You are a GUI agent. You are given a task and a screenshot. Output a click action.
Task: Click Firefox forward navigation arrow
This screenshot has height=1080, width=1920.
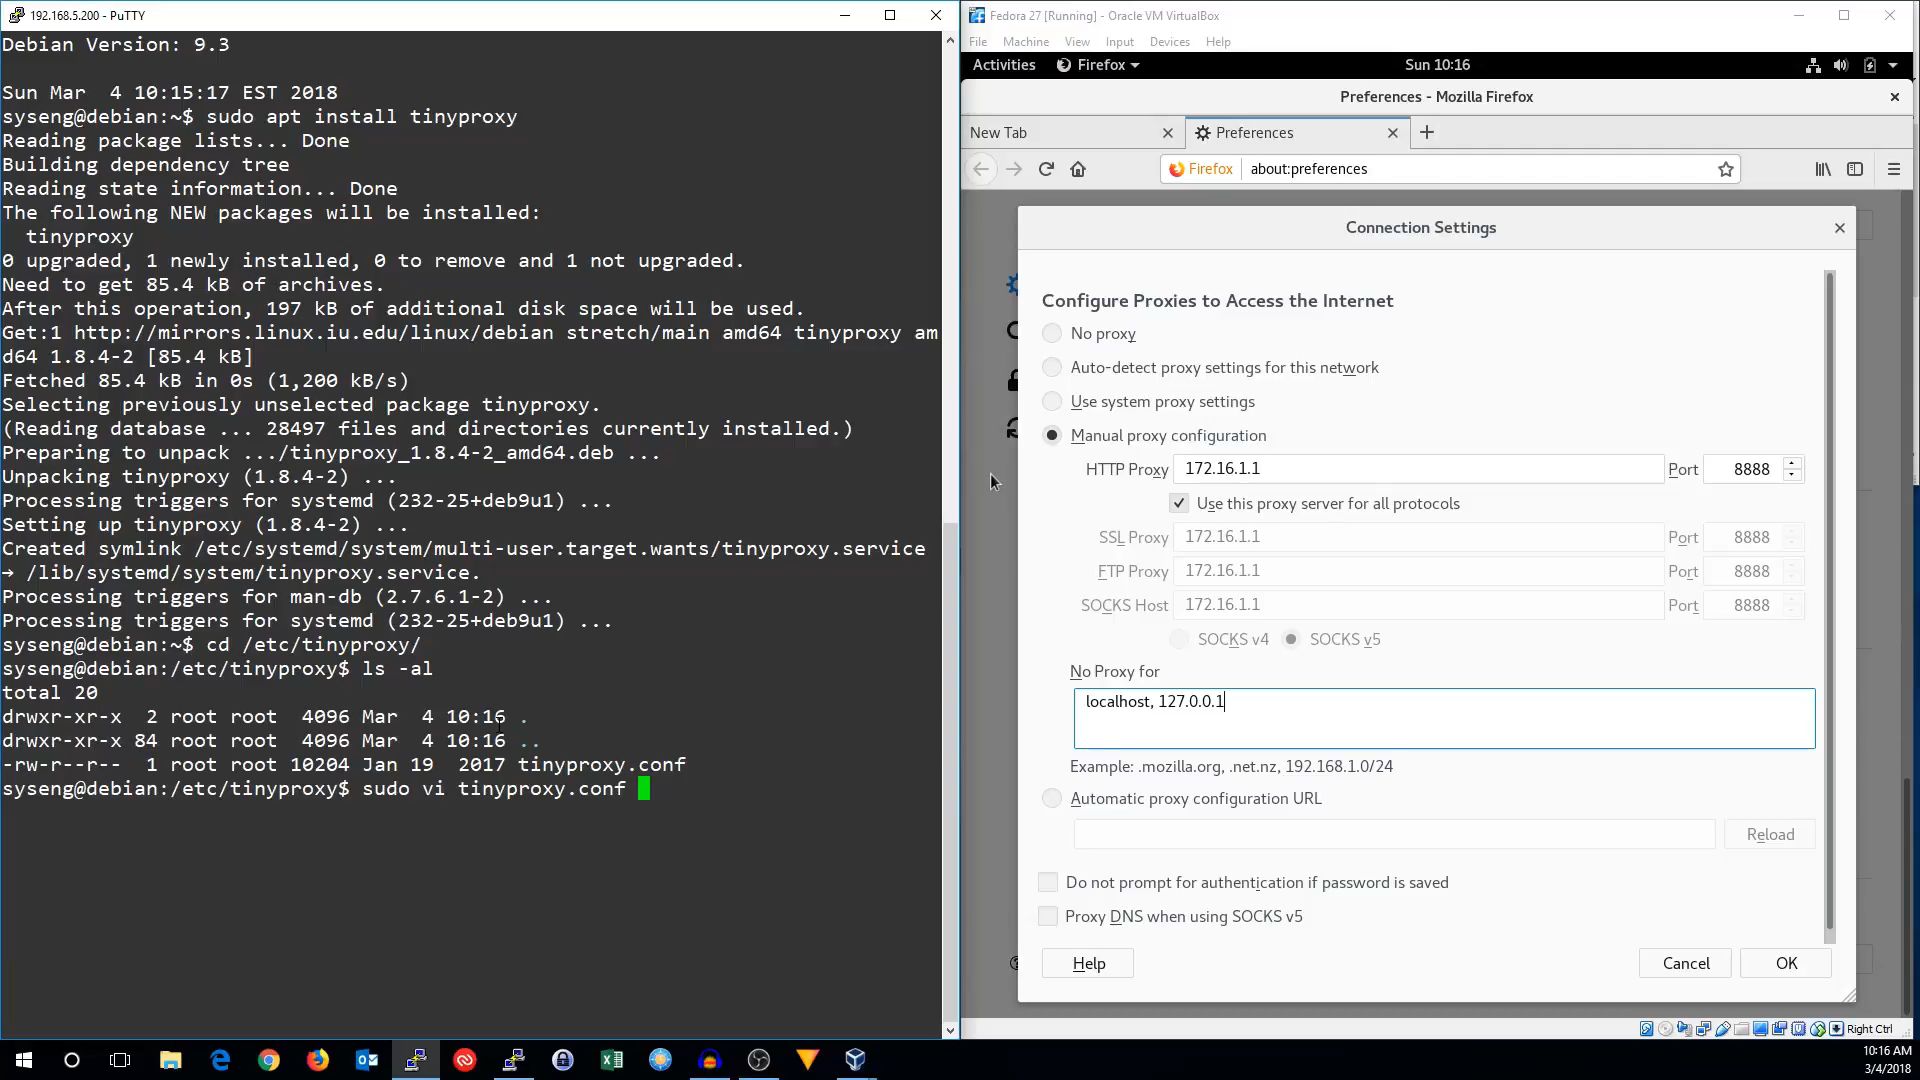pos(1014,169)
